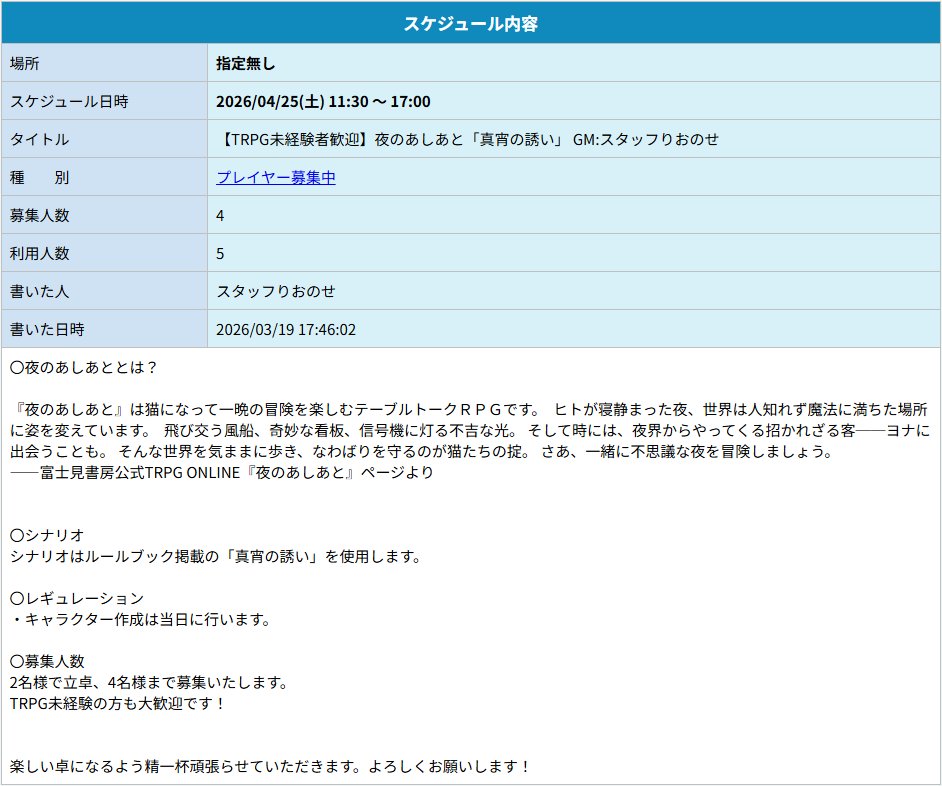This screenshot has width=942, height=786.
Task: Click the line TRPG未経験の方も大歓迎です！
Action: [x=118, y=703]
